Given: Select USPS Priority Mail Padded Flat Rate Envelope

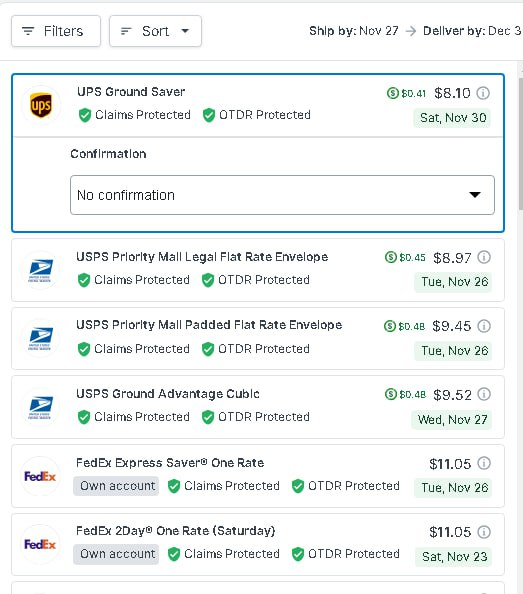Looking at the screenshot, I should point(258,338).
